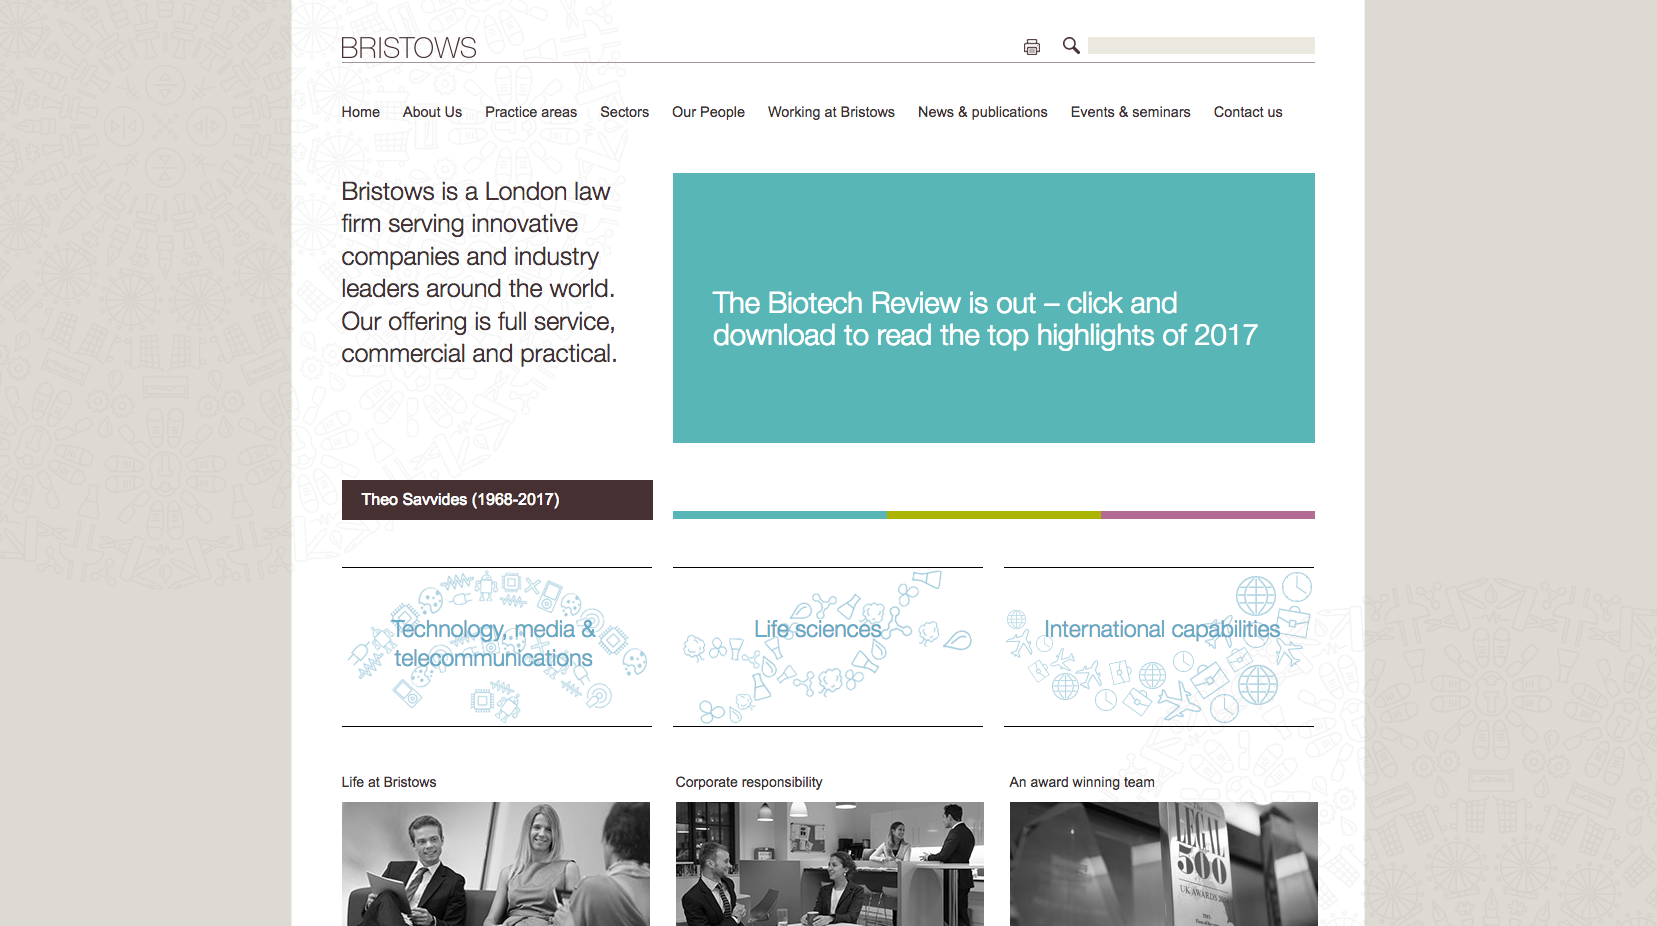This screenshot has height=926, width=1657.
Task: Open News & publications section
Action: coord(982,112)
